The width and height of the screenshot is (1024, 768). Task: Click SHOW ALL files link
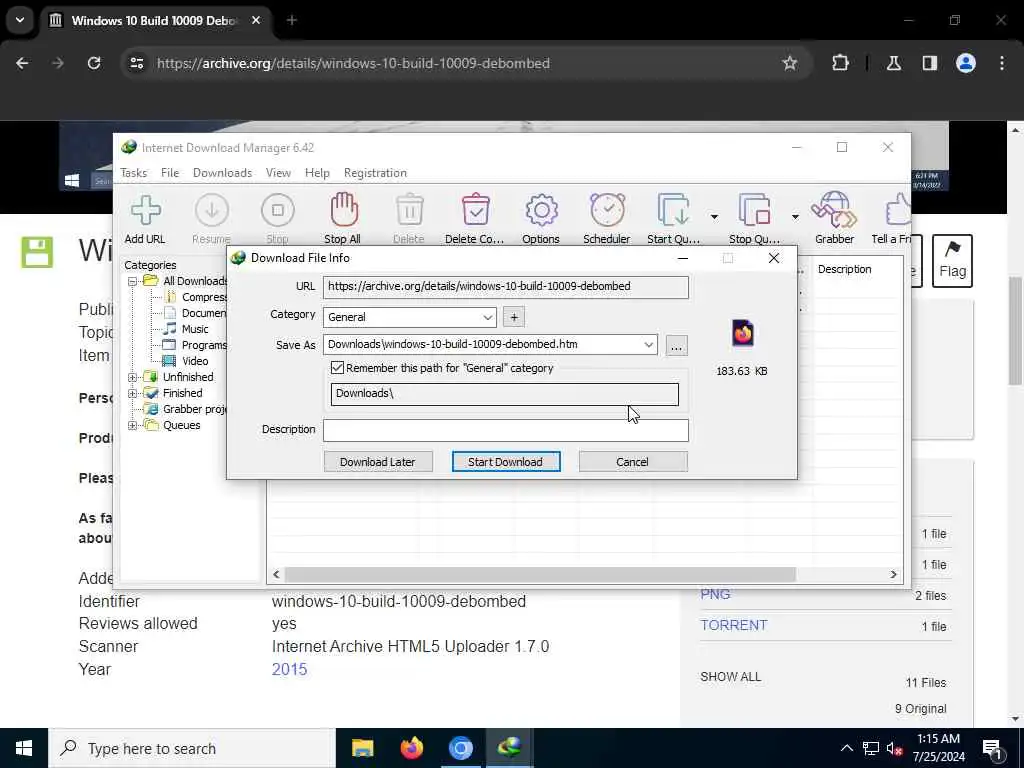coord(731,677)
